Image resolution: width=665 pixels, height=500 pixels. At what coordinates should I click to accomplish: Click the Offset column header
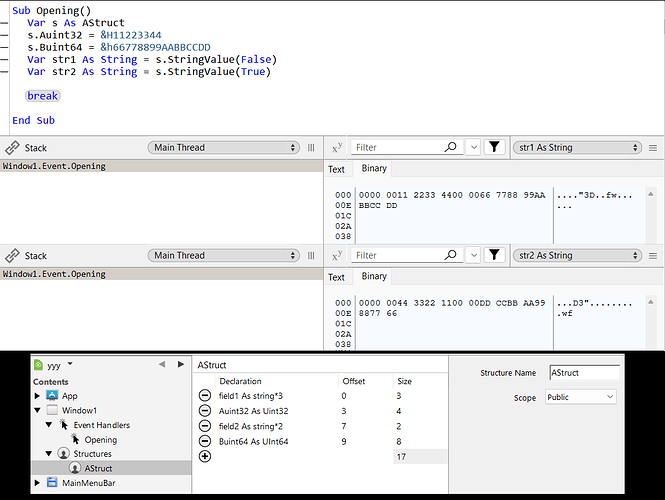353,381
